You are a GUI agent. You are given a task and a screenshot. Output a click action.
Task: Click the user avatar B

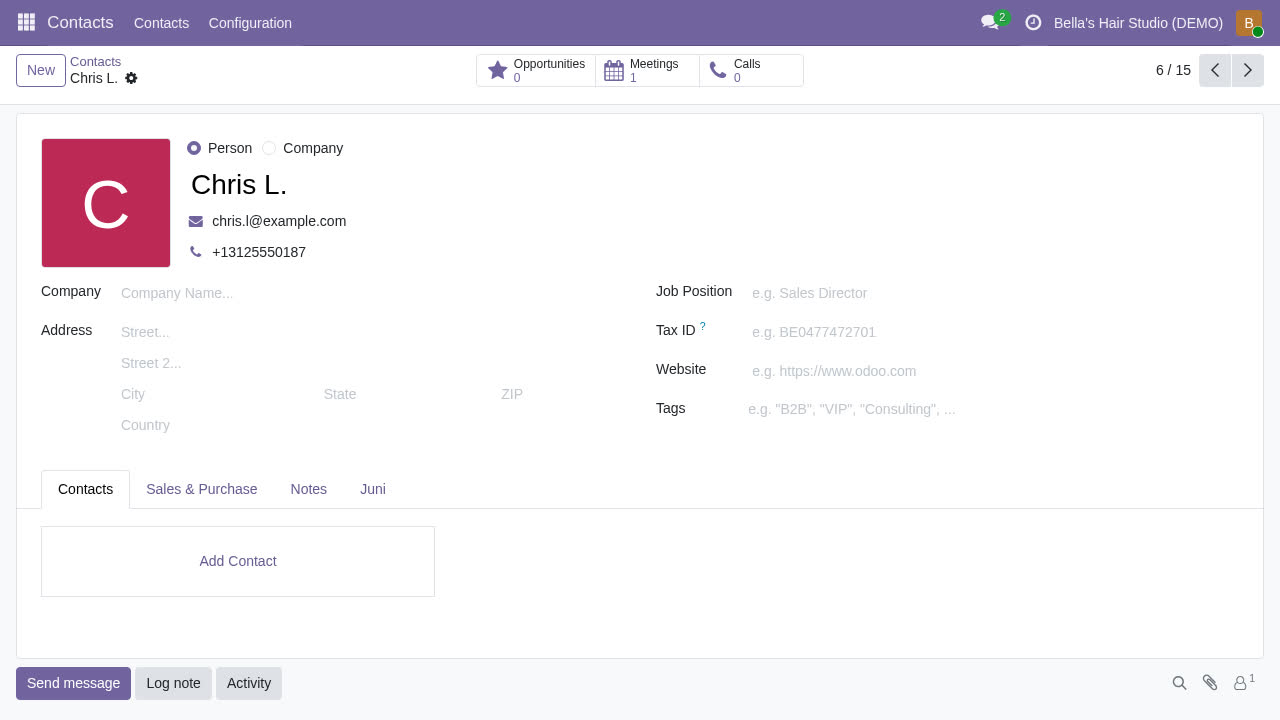1249,23
